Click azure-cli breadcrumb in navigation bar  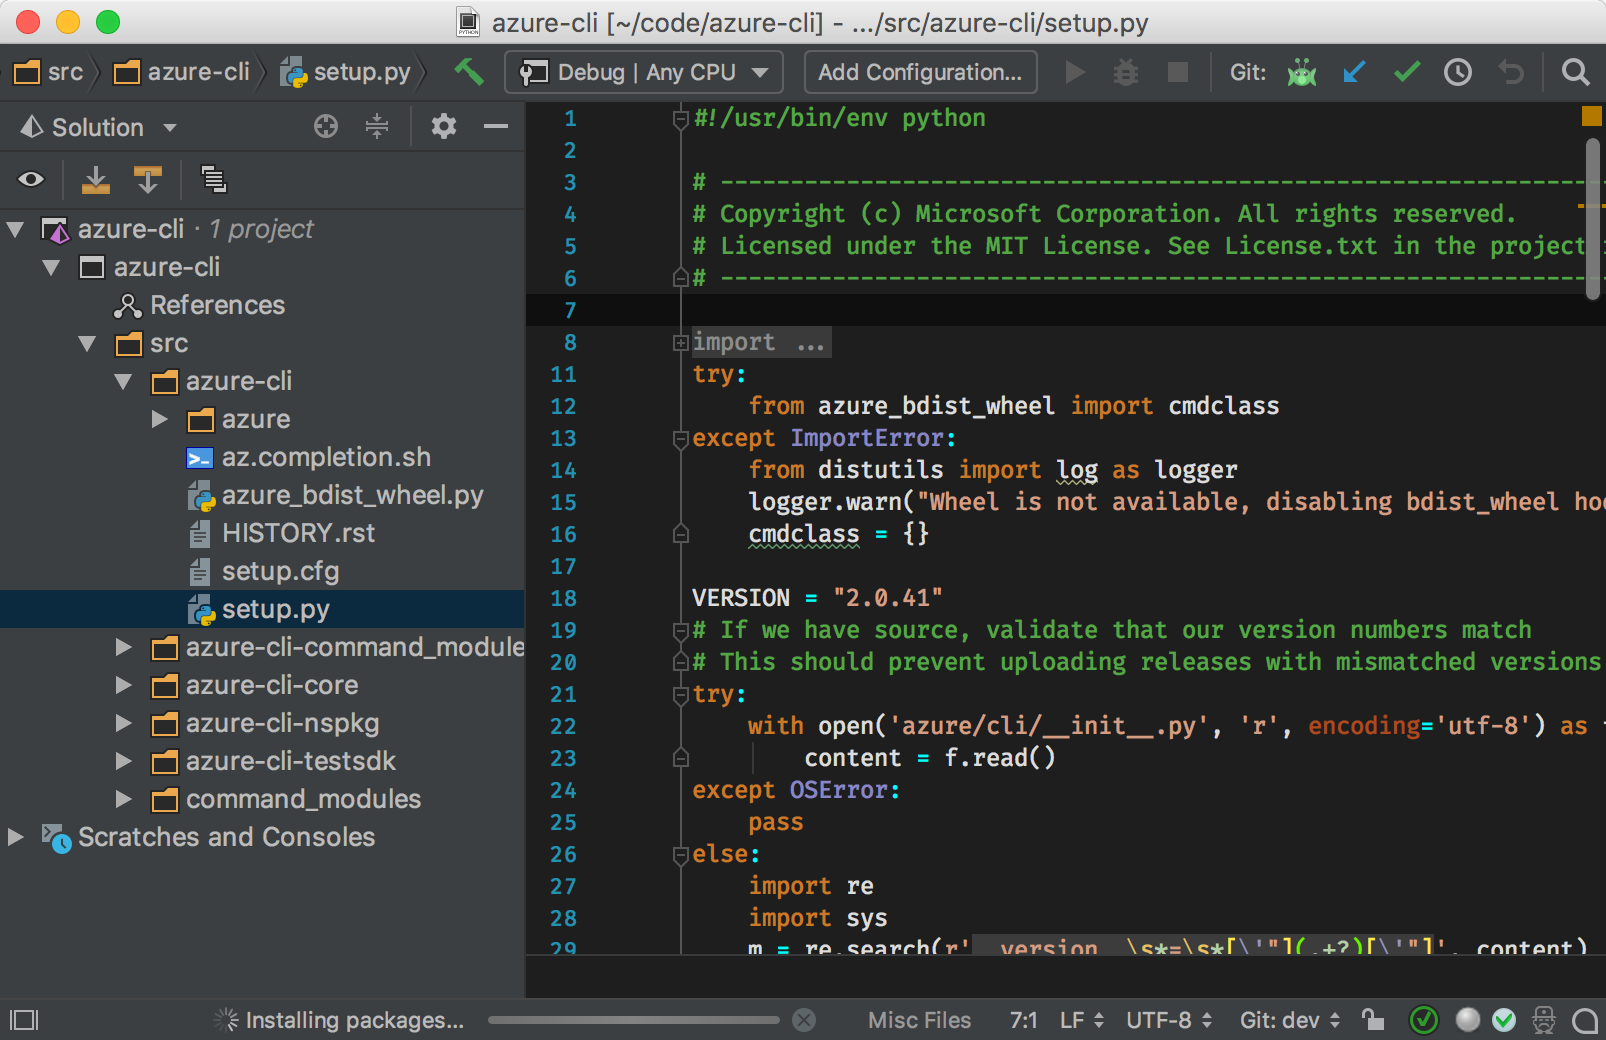click(x=182, y=72)
